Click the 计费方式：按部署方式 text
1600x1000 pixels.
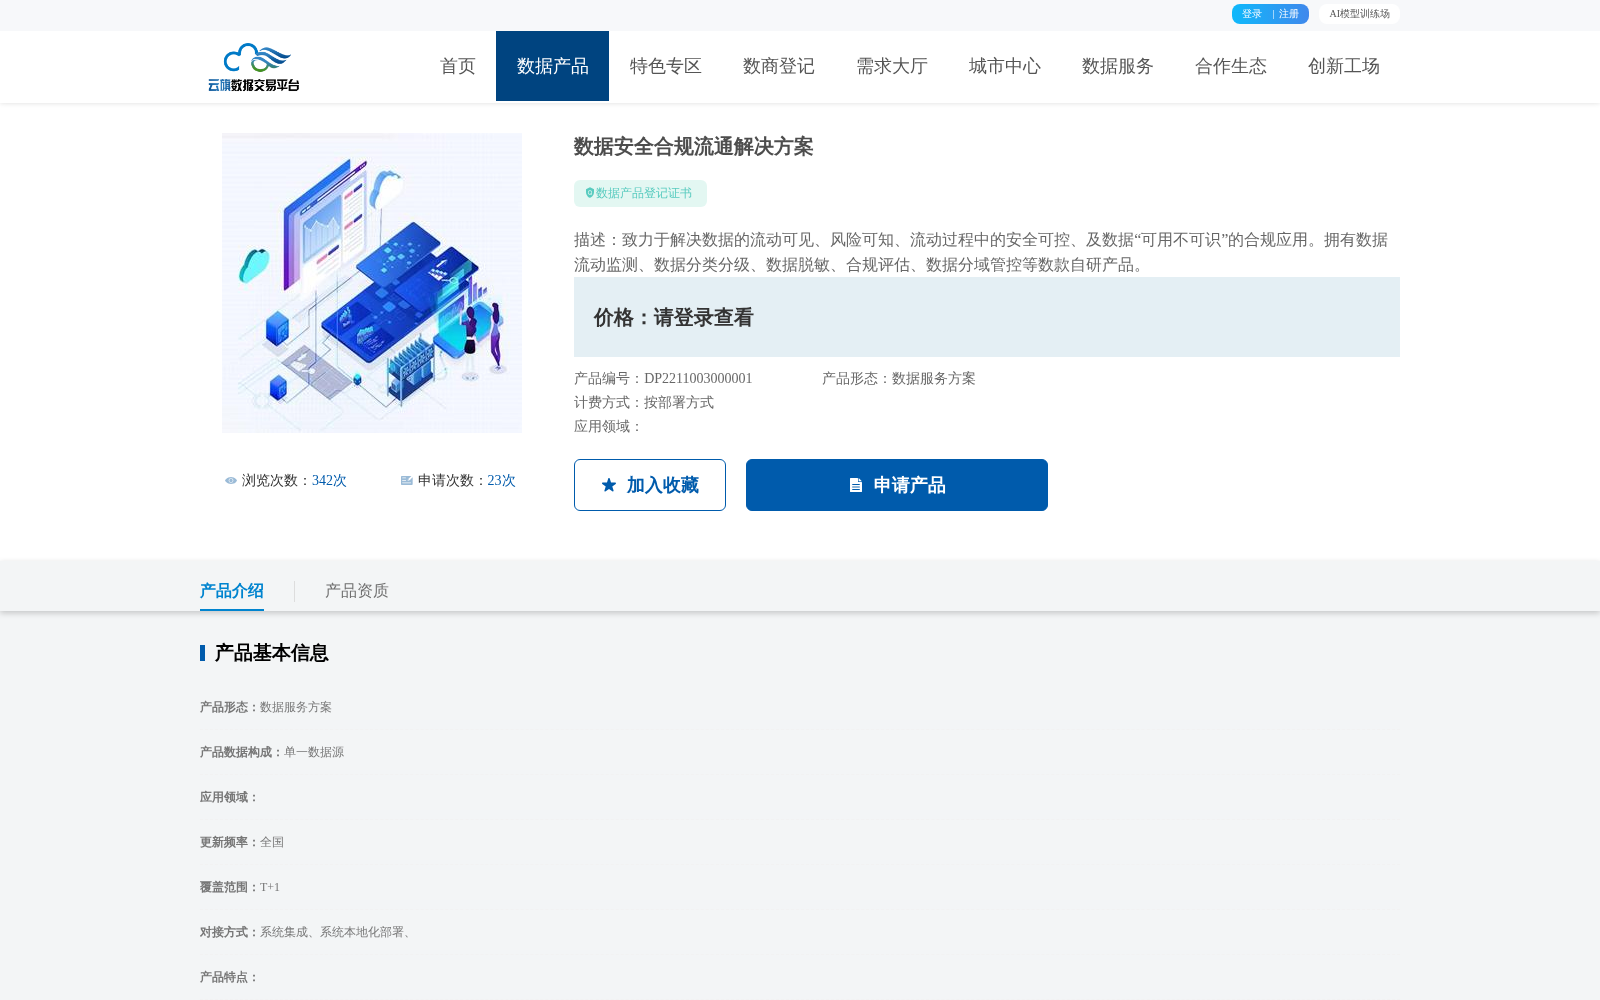point(644,403)
